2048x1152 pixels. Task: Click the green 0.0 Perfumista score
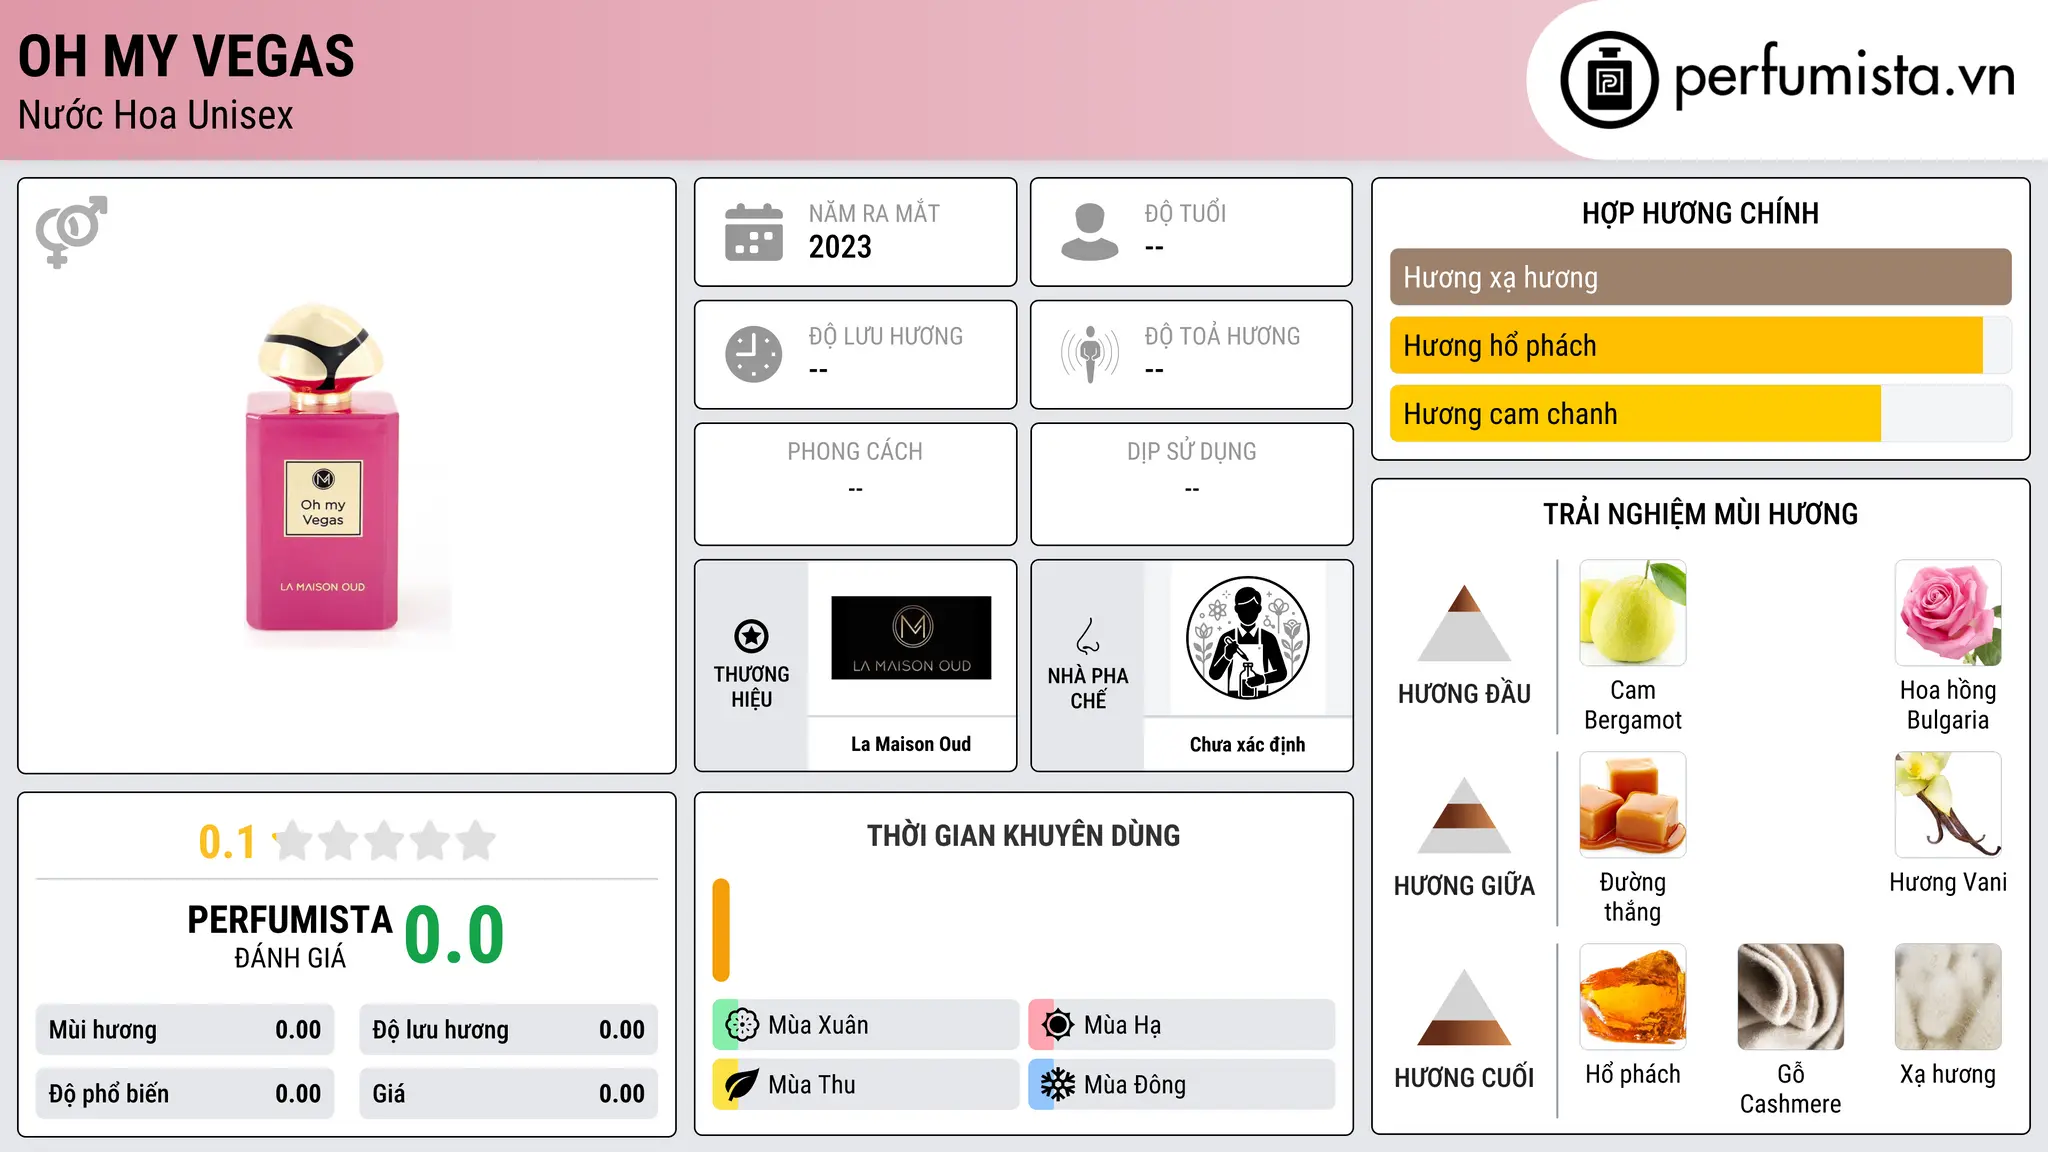click(454, 935)
